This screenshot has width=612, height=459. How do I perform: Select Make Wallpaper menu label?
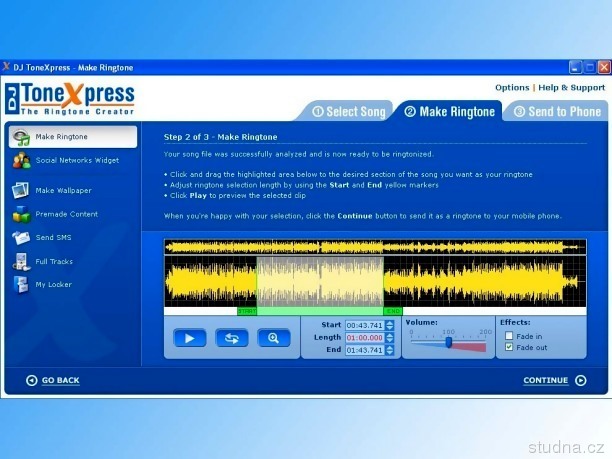tap(63, 190)
